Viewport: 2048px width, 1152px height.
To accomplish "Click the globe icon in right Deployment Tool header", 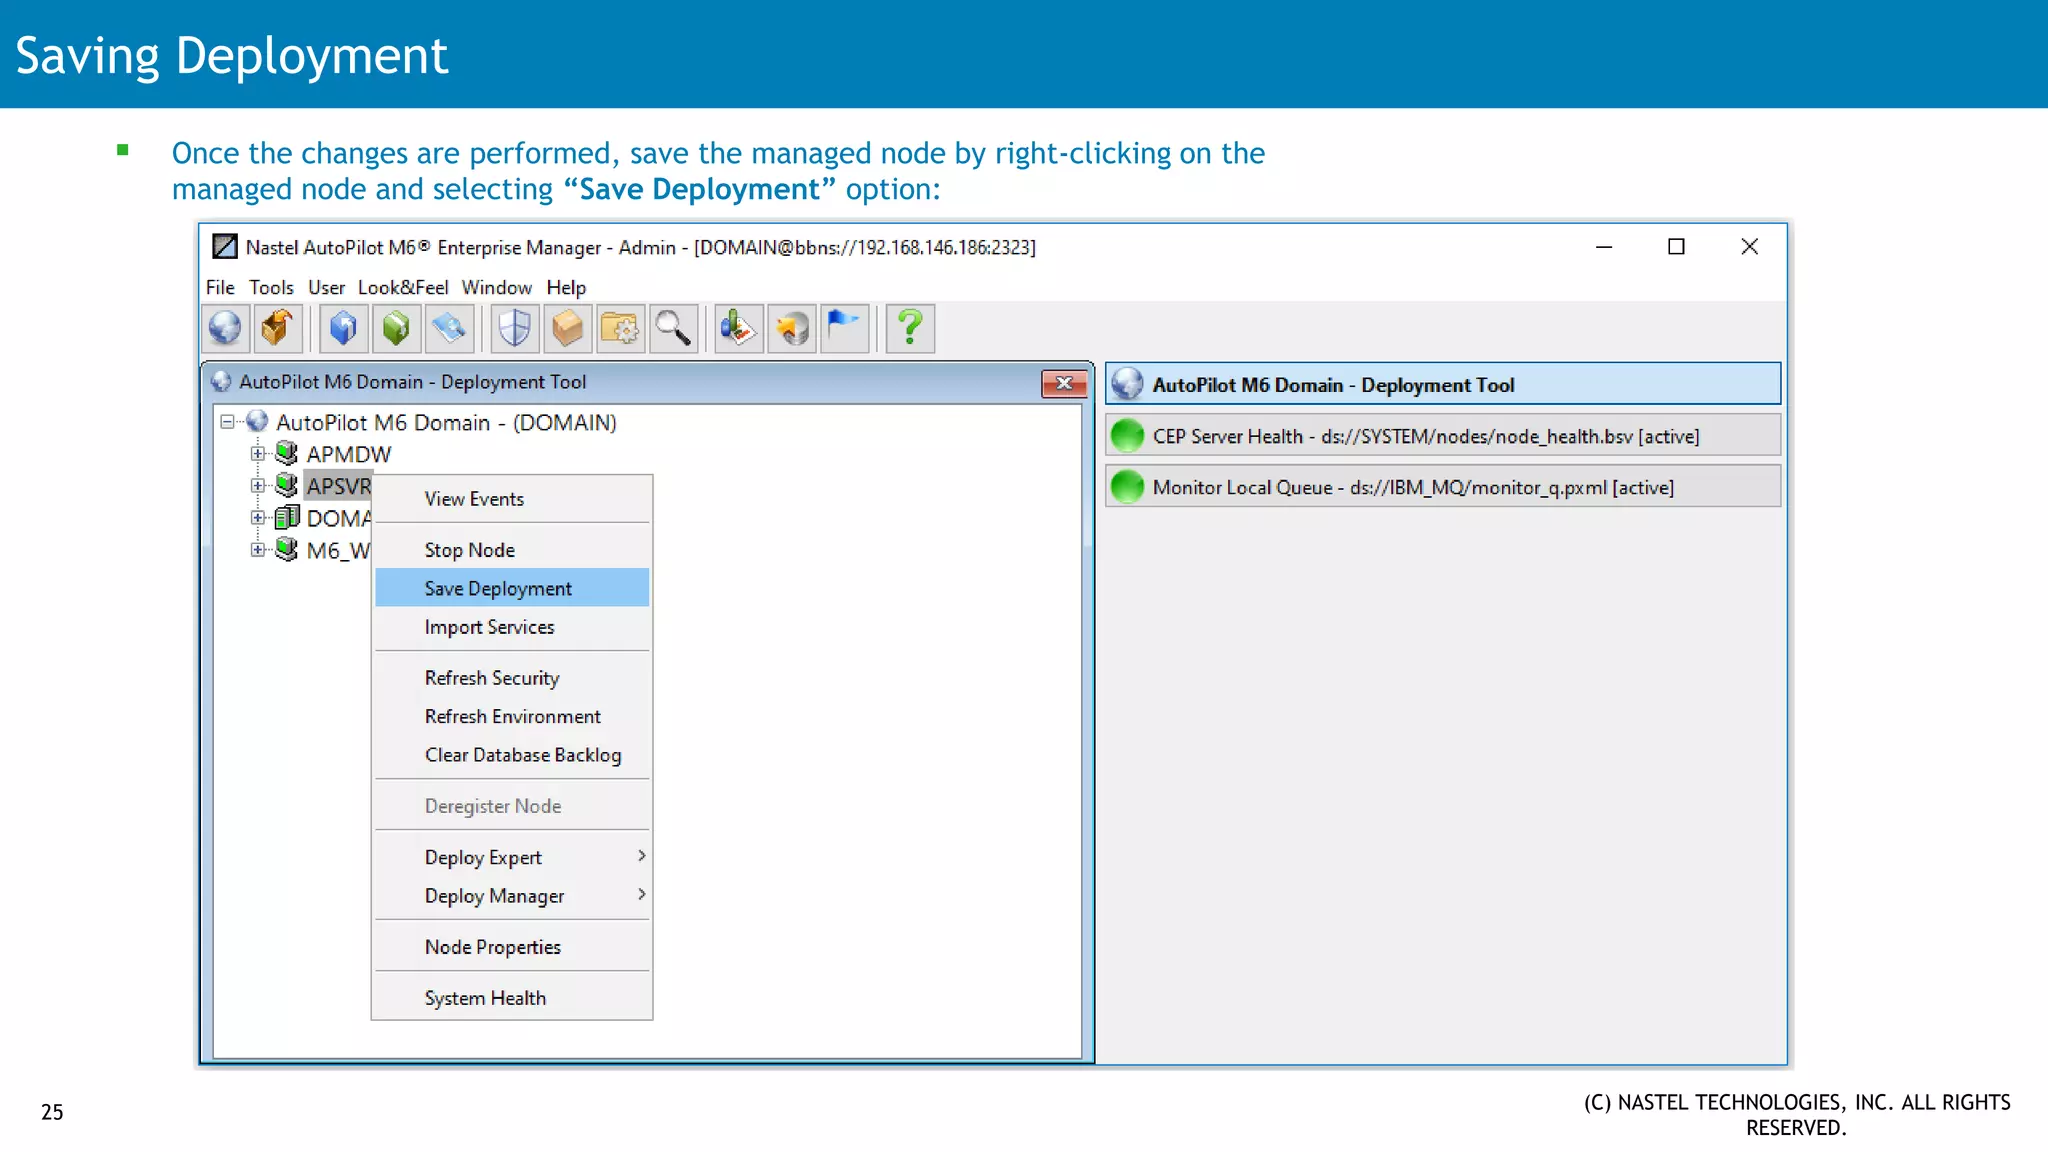I will point(1127,384).
